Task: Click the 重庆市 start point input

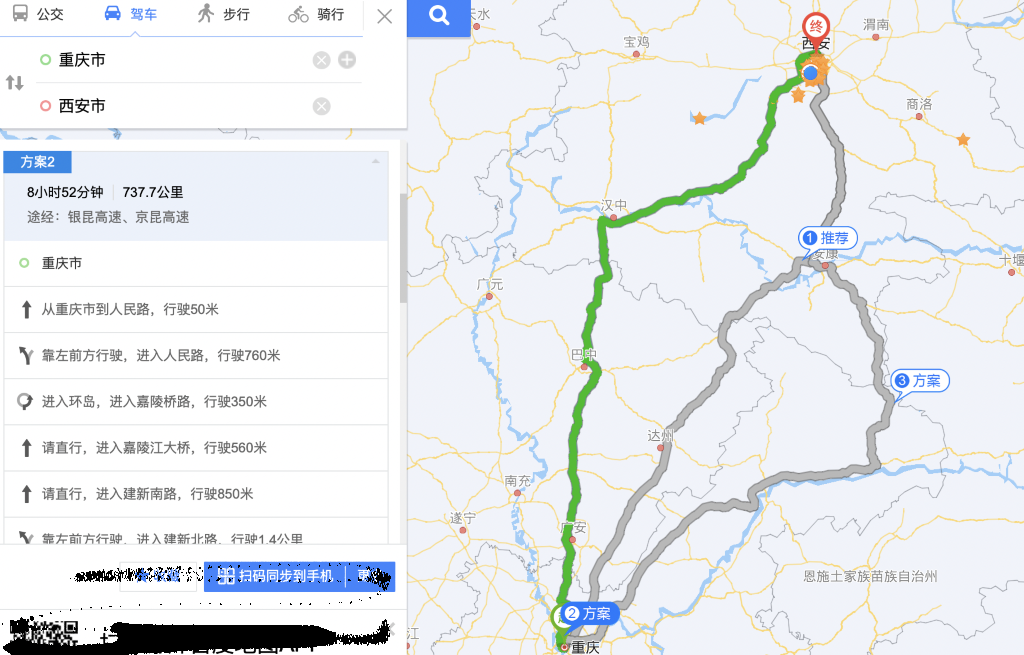Action: tap(176, 60)
